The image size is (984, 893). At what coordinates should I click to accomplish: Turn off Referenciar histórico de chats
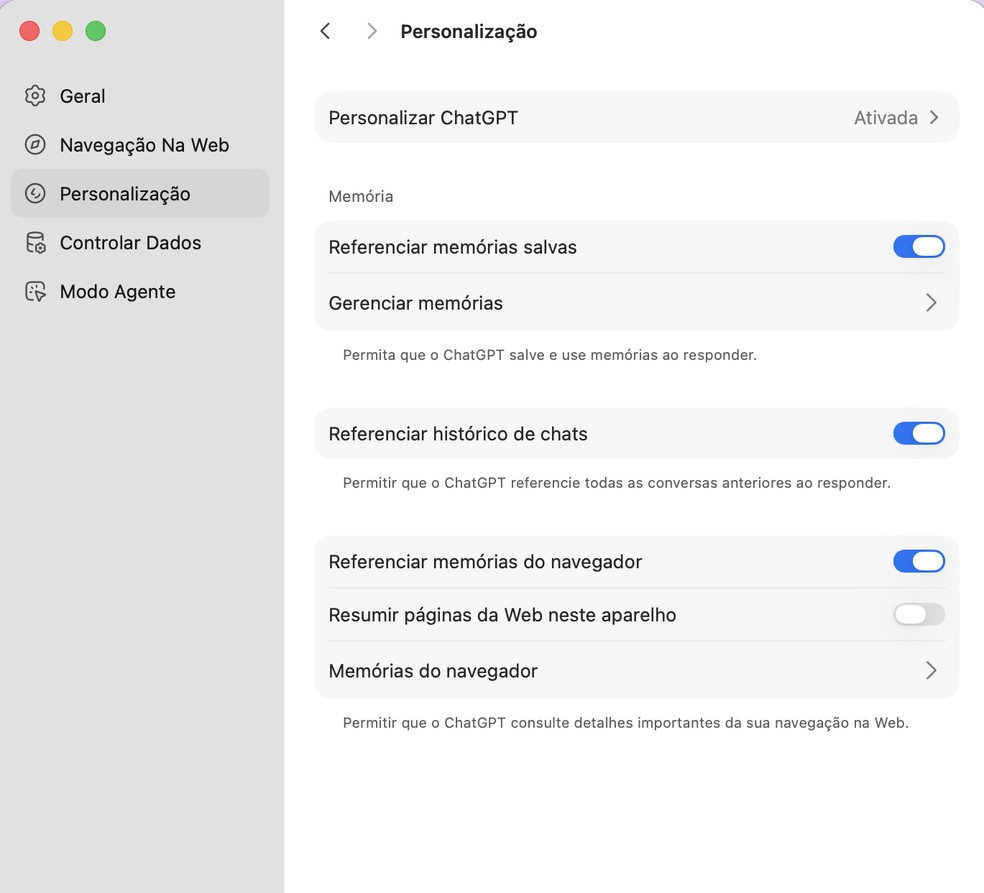918,433
